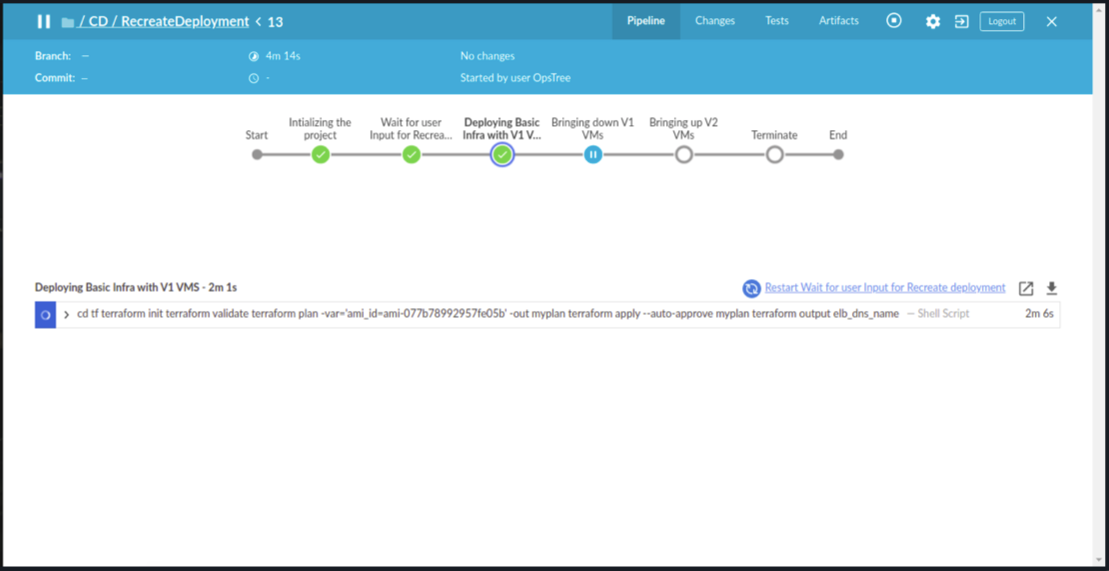Open CD / RecreateDeployment breadcrumb link
Viewport: 1109px width, 571px height.
164,21
